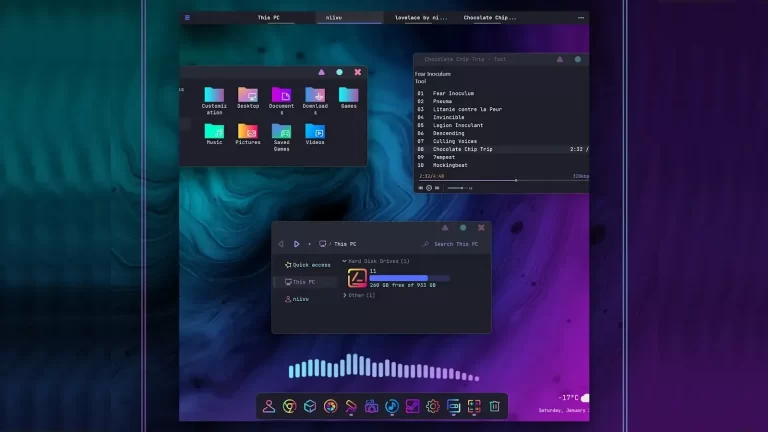Open the Videos folder icon
This screenshot has height=432, width=768.
tap(315, 132)
